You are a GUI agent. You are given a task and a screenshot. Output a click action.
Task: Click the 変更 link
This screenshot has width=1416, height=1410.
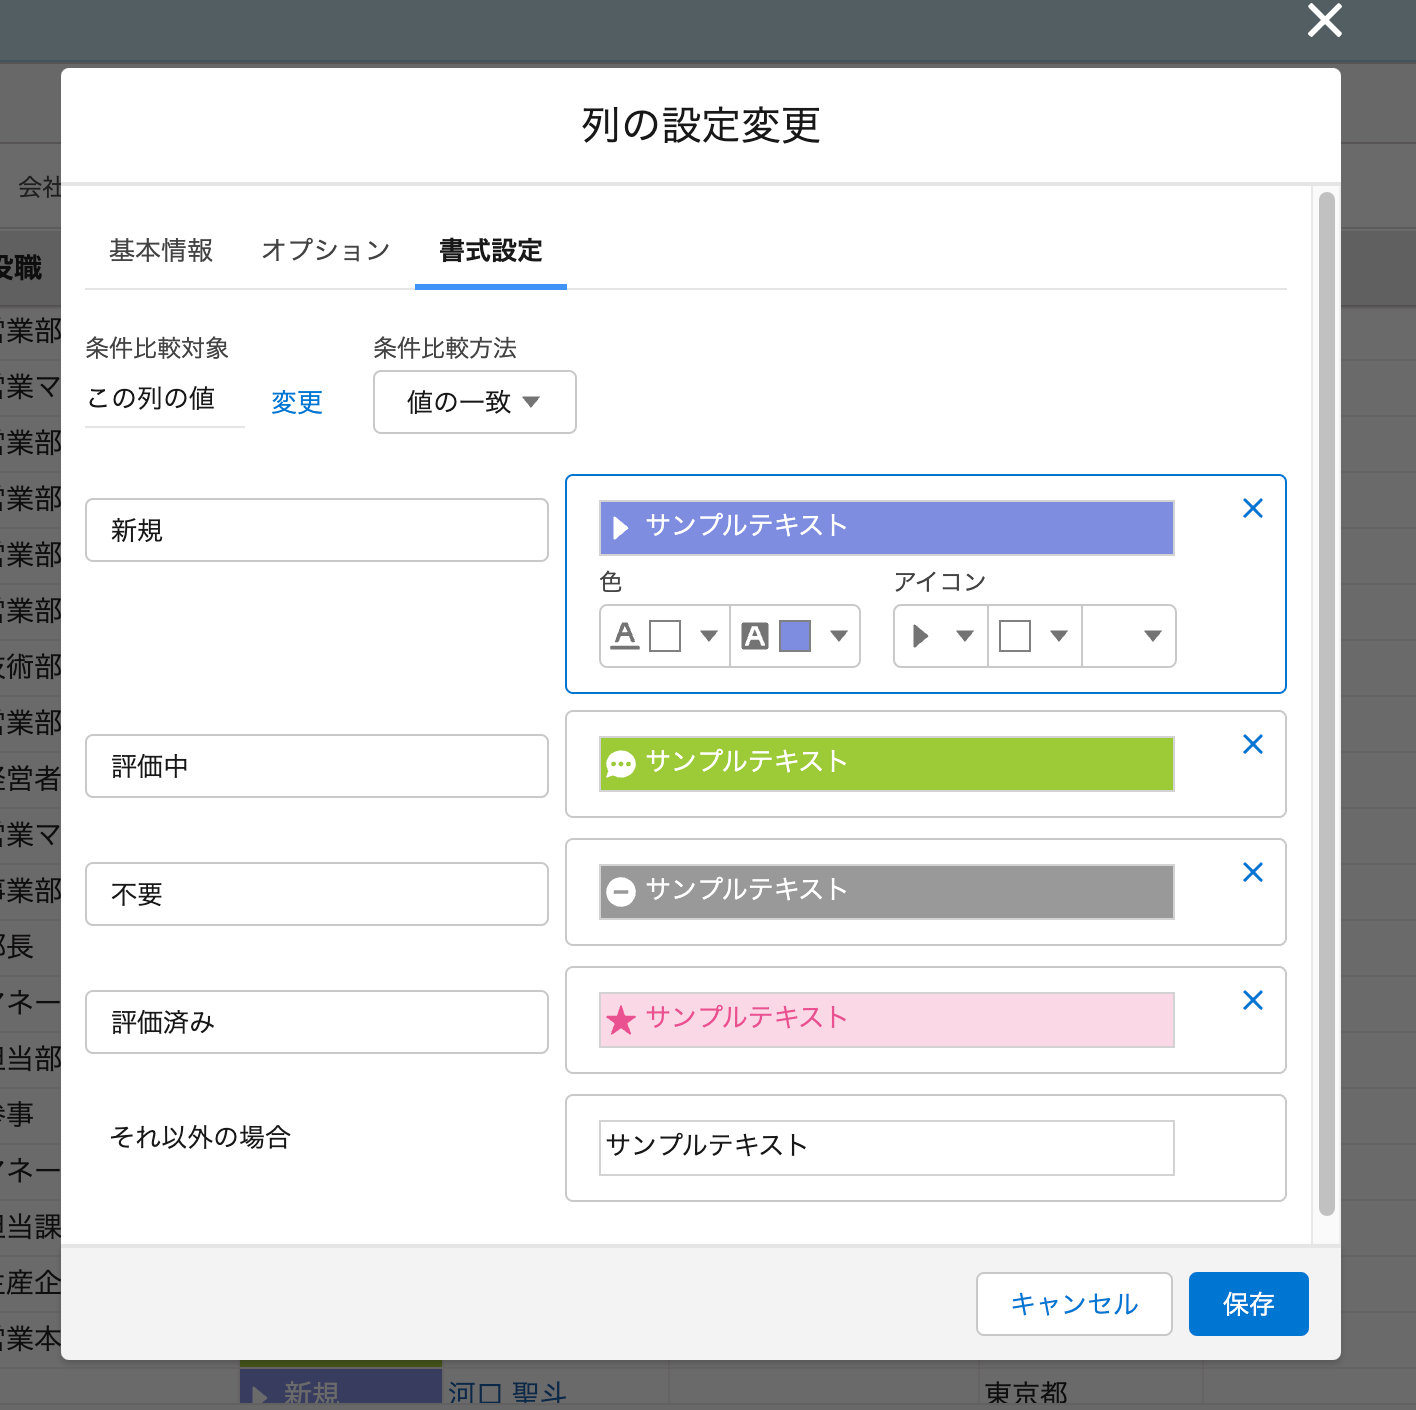click(x=297, y=402)
